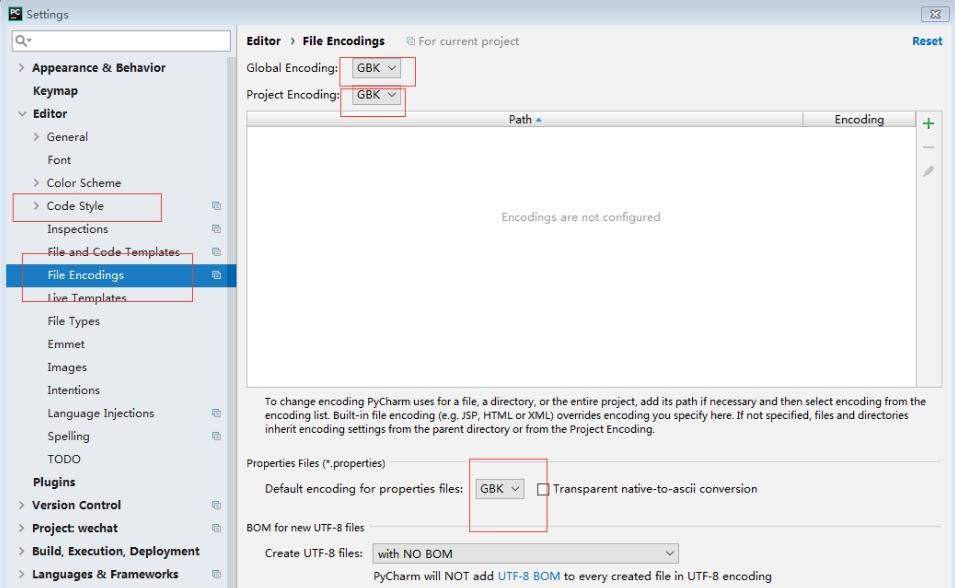Click project-level icon beside Language Injections
This screenshot has height=588, width=955.
pyautogui.click(x=216, y=413)
